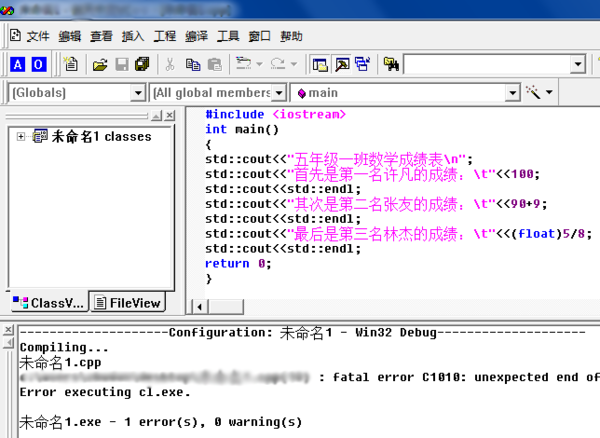The image size is (600, 438).
Task: Open the main function dropdown arrow
Action: coord(513,92)
